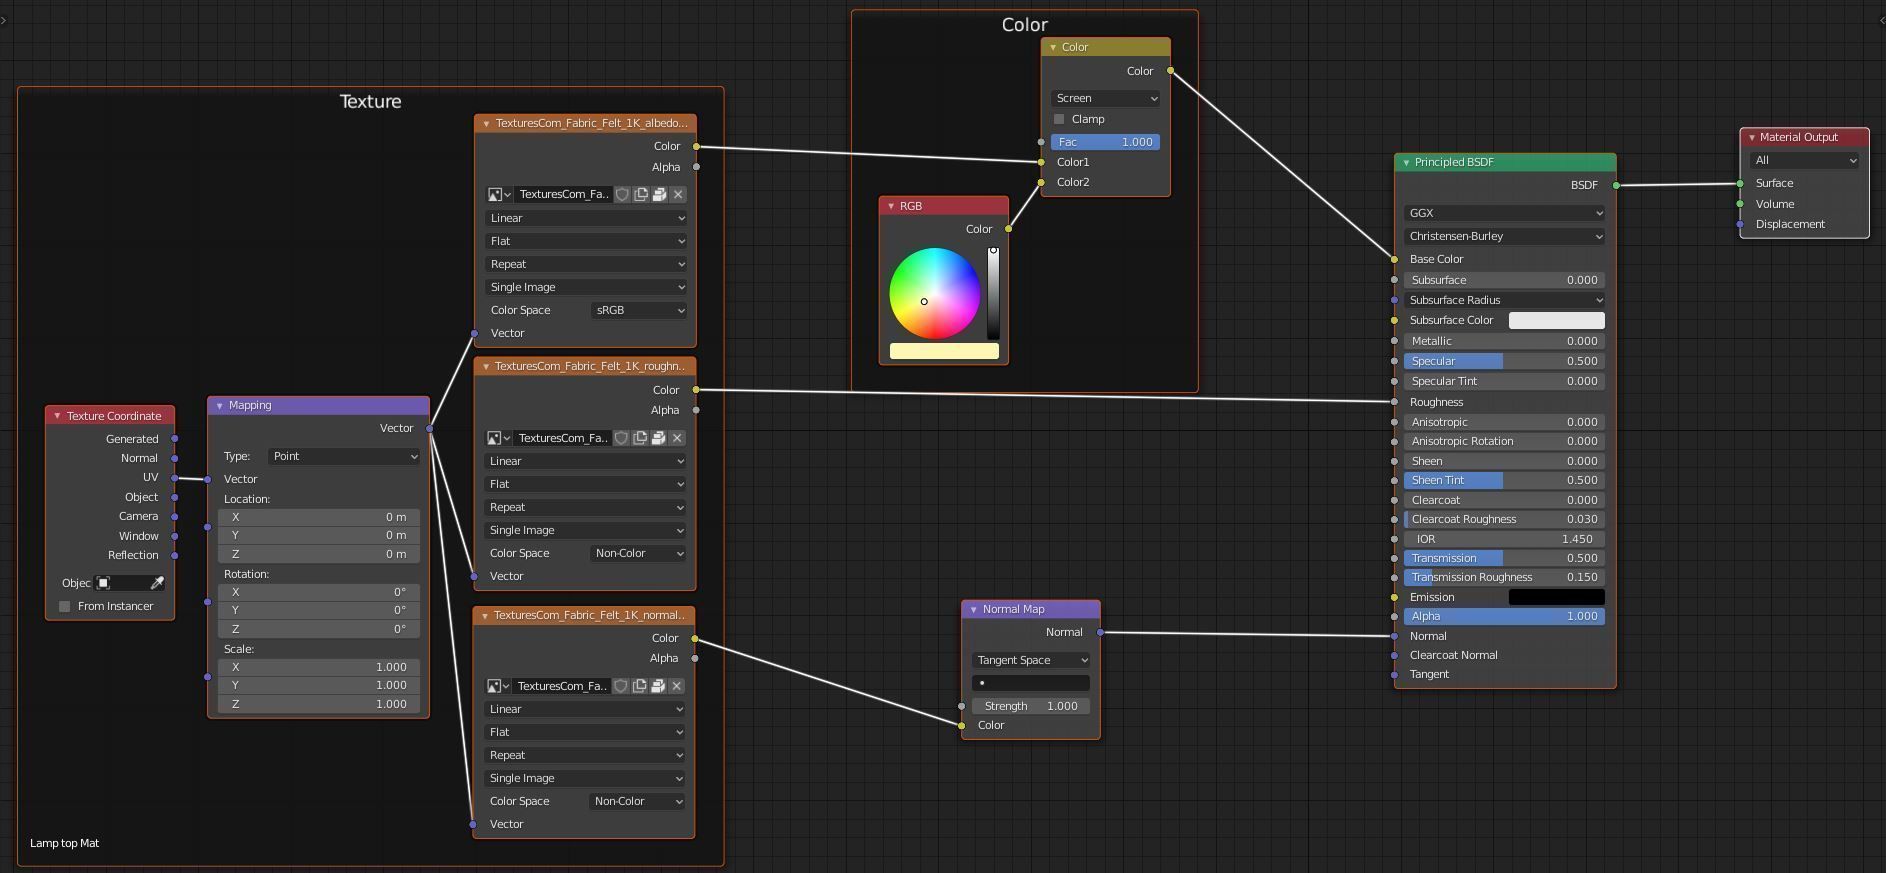
Task: Click the albedo image name field
Action: (563, 194)
